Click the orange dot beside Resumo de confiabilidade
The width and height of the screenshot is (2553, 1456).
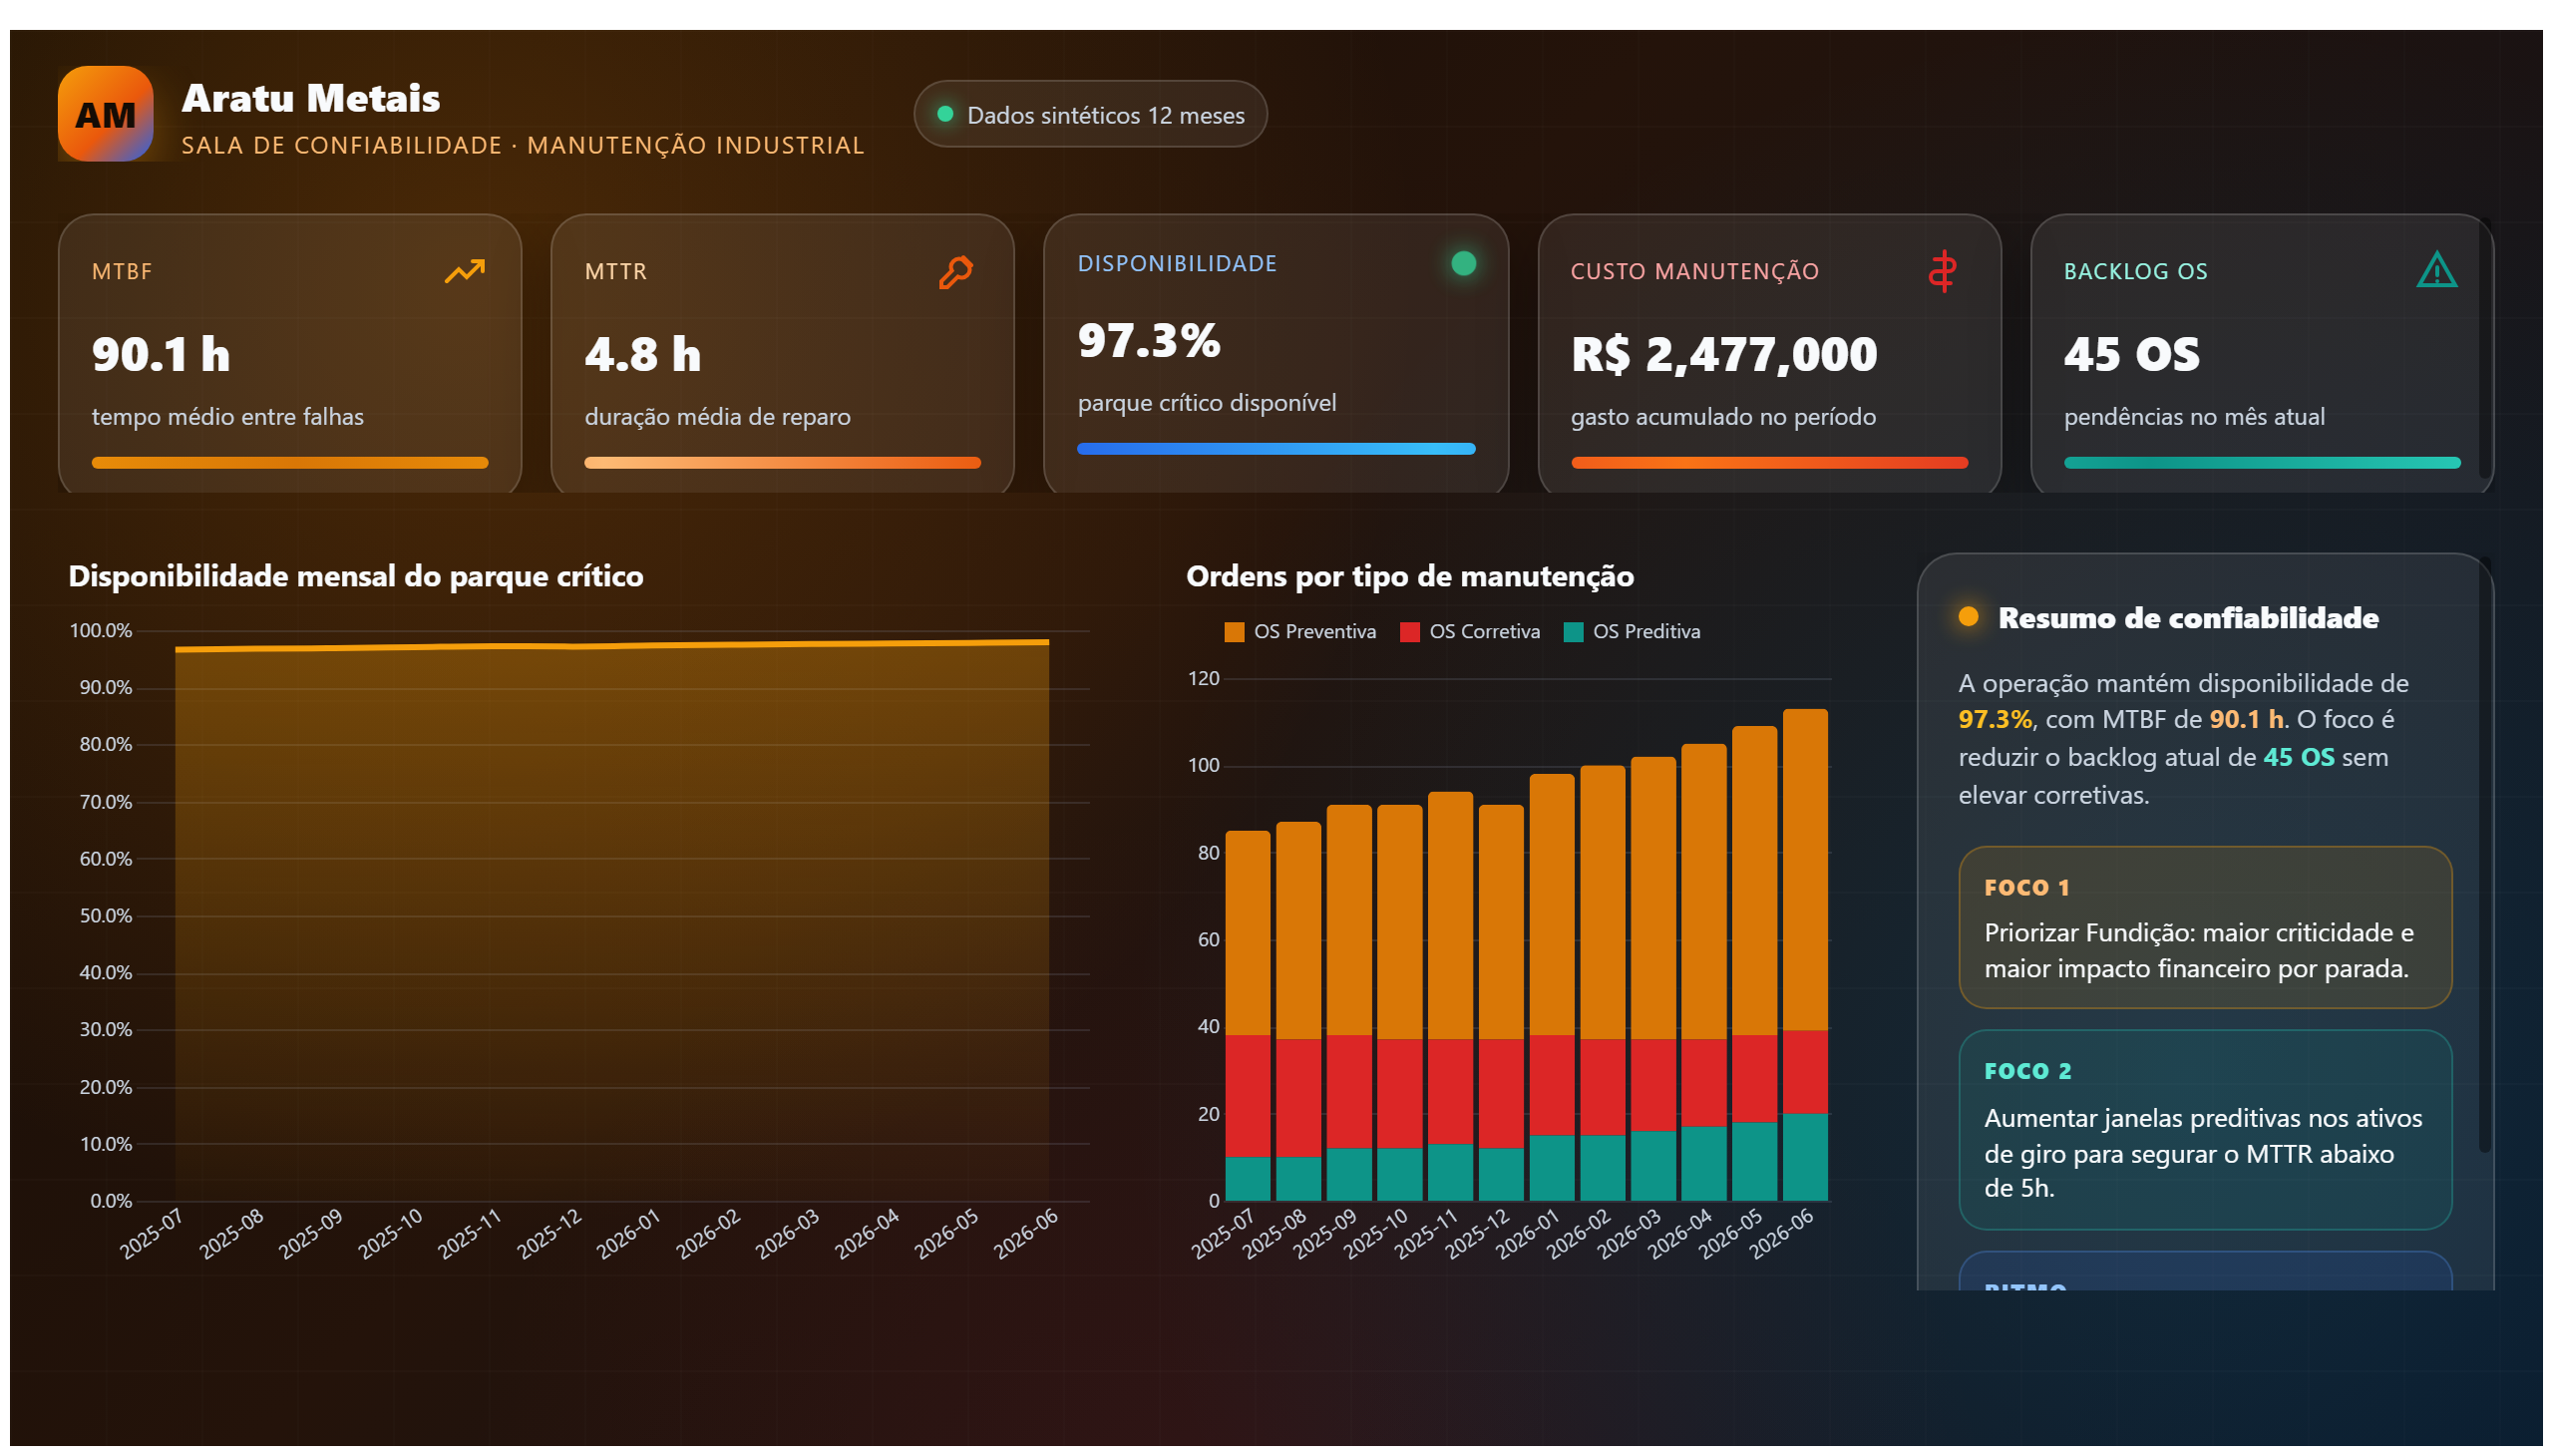tap(1967, 617)
